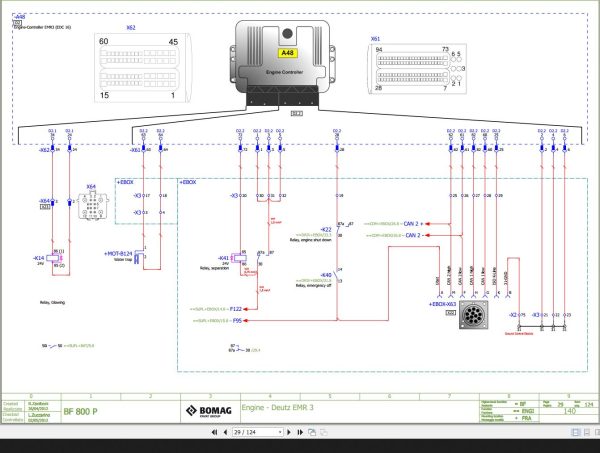This screenshot has width=600, height=453.
Task: Select the X62 connector label
Action: [x=131, y=28]
